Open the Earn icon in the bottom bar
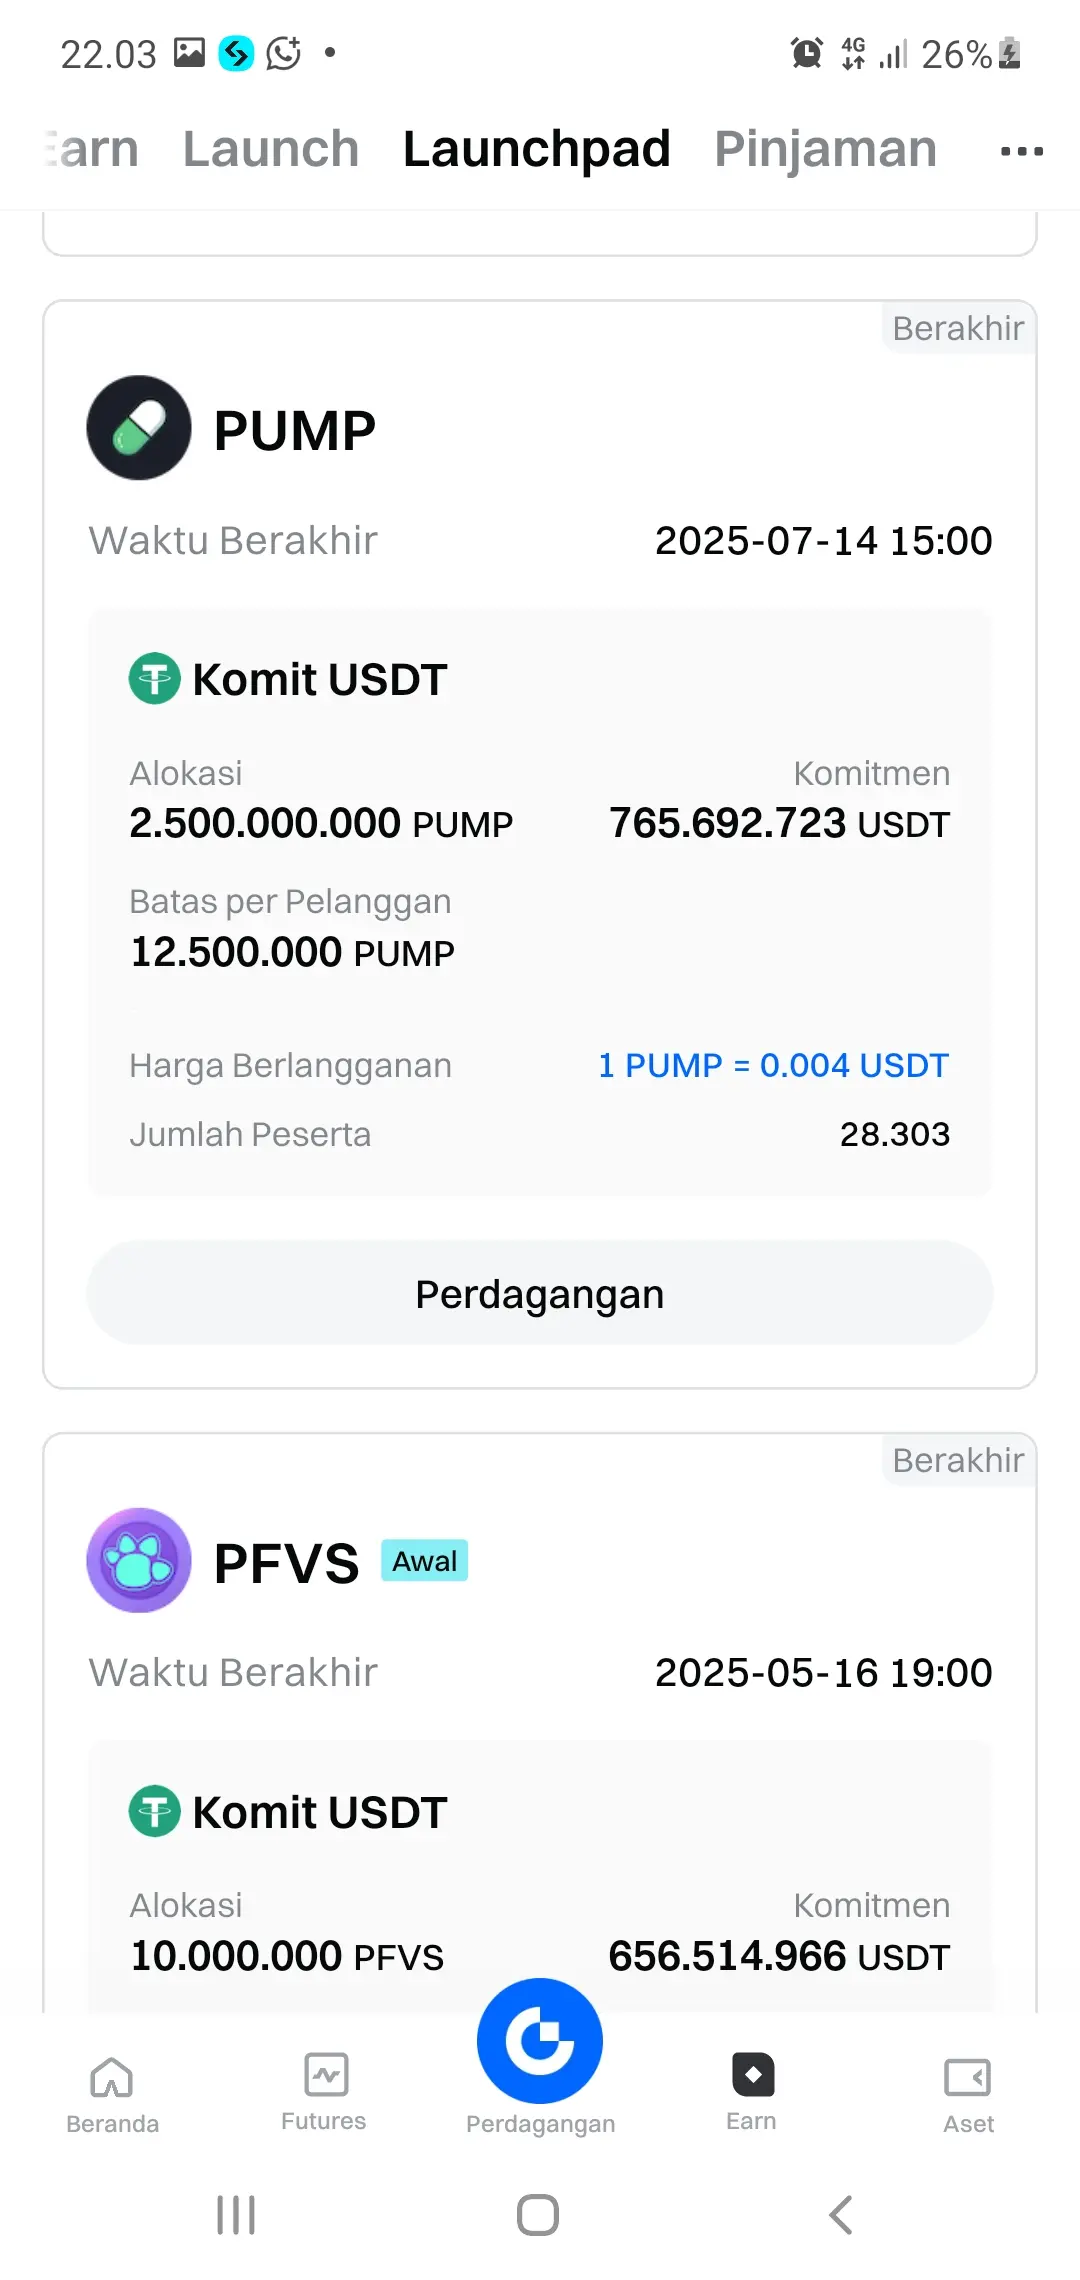The image size is (1080, 2280). point(752,2075)
